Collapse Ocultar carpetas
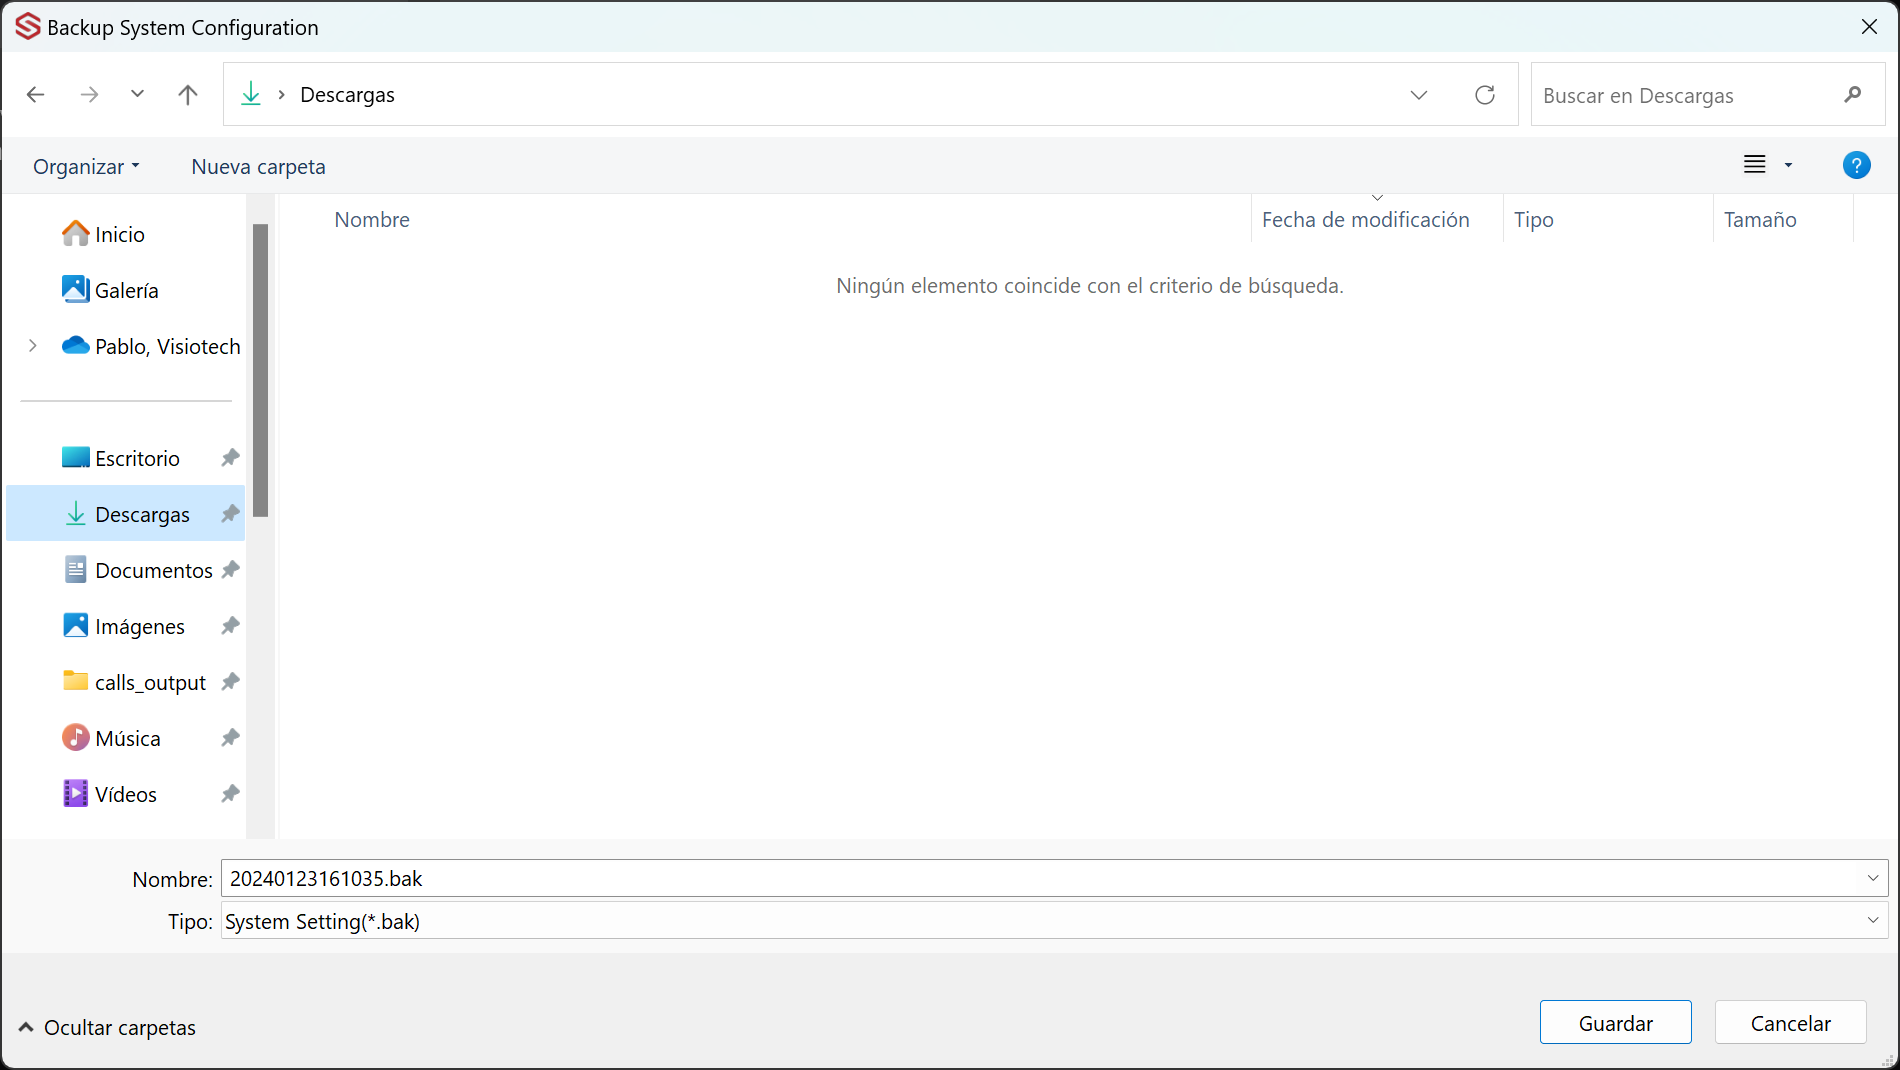Viewport: 1900px width, 1070px height. click(105, 1027)
